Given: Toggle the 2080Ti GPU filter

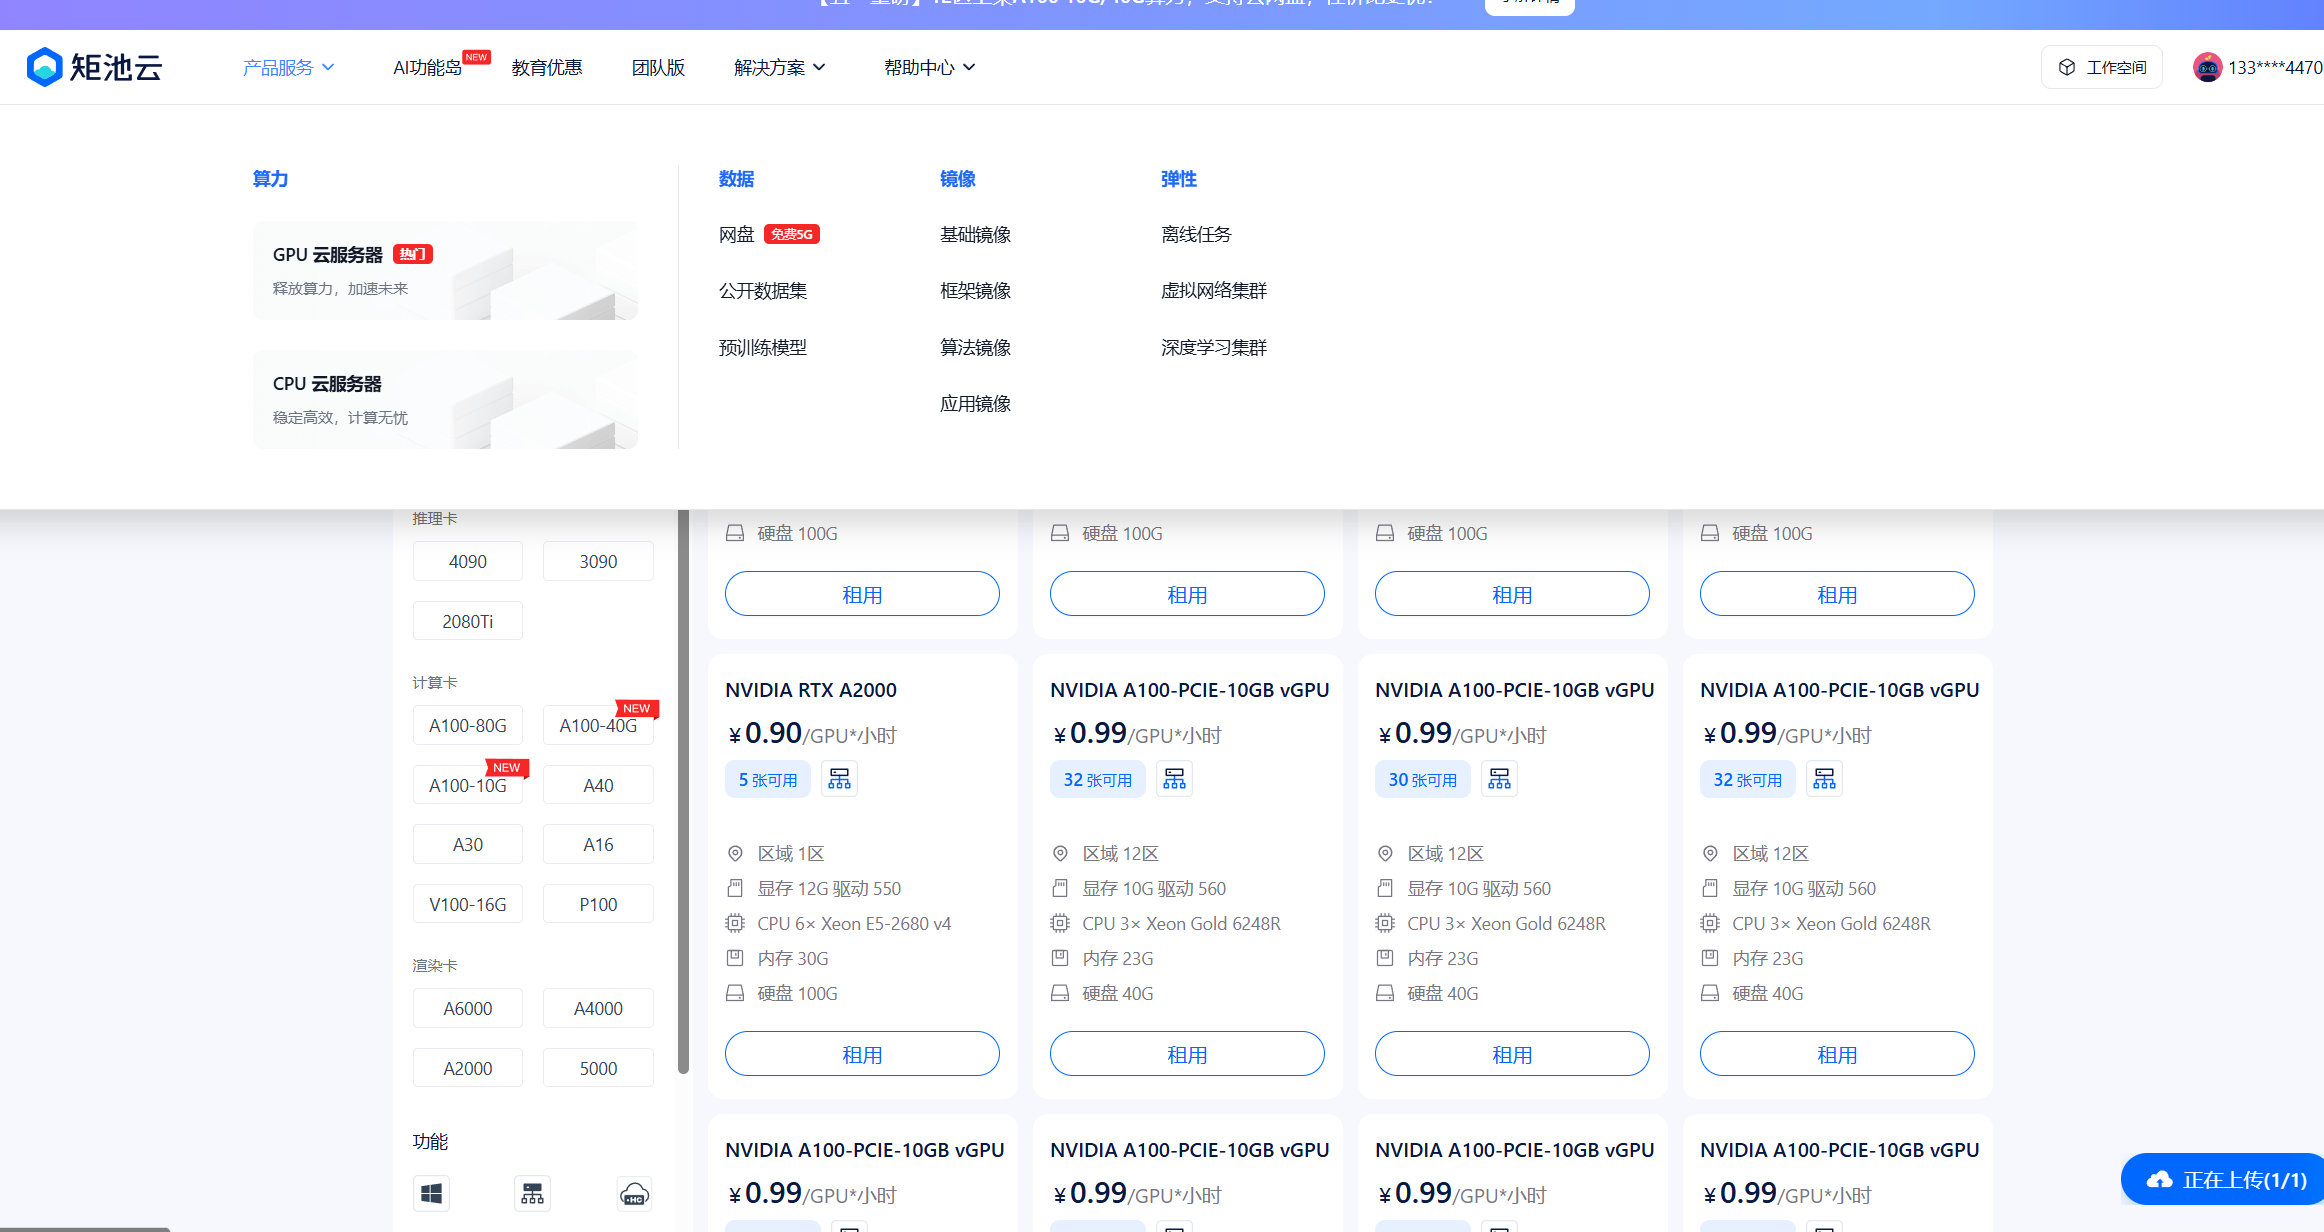Looking at the screenshot, I should (x=468, y=621).
